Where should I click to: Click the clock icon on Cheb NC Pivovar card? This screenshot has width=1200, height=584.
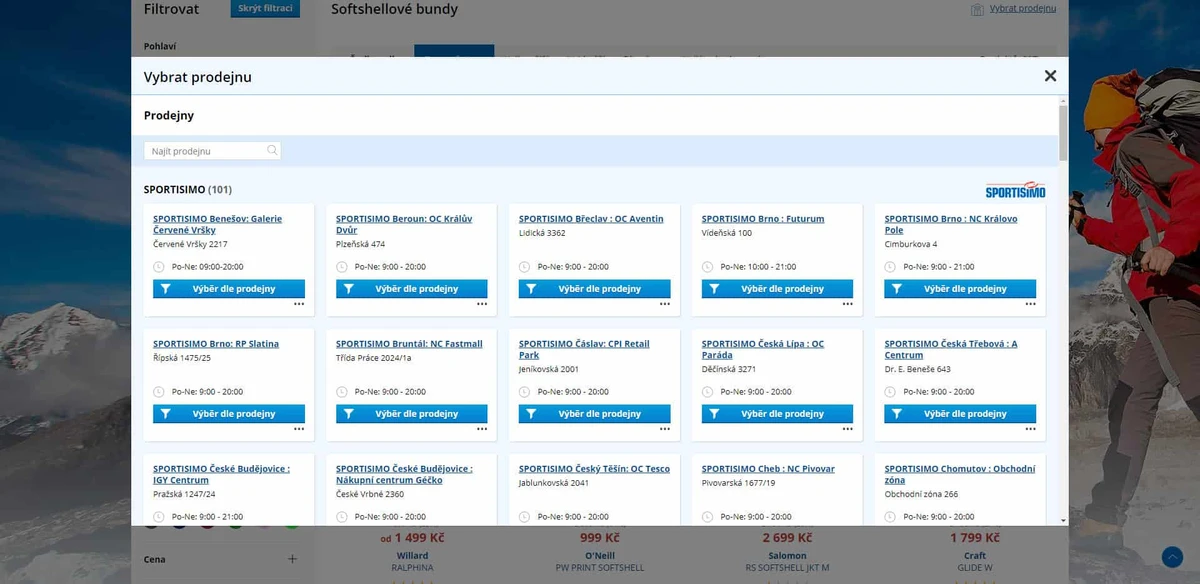pyautogui.click(x=708, y=517)
